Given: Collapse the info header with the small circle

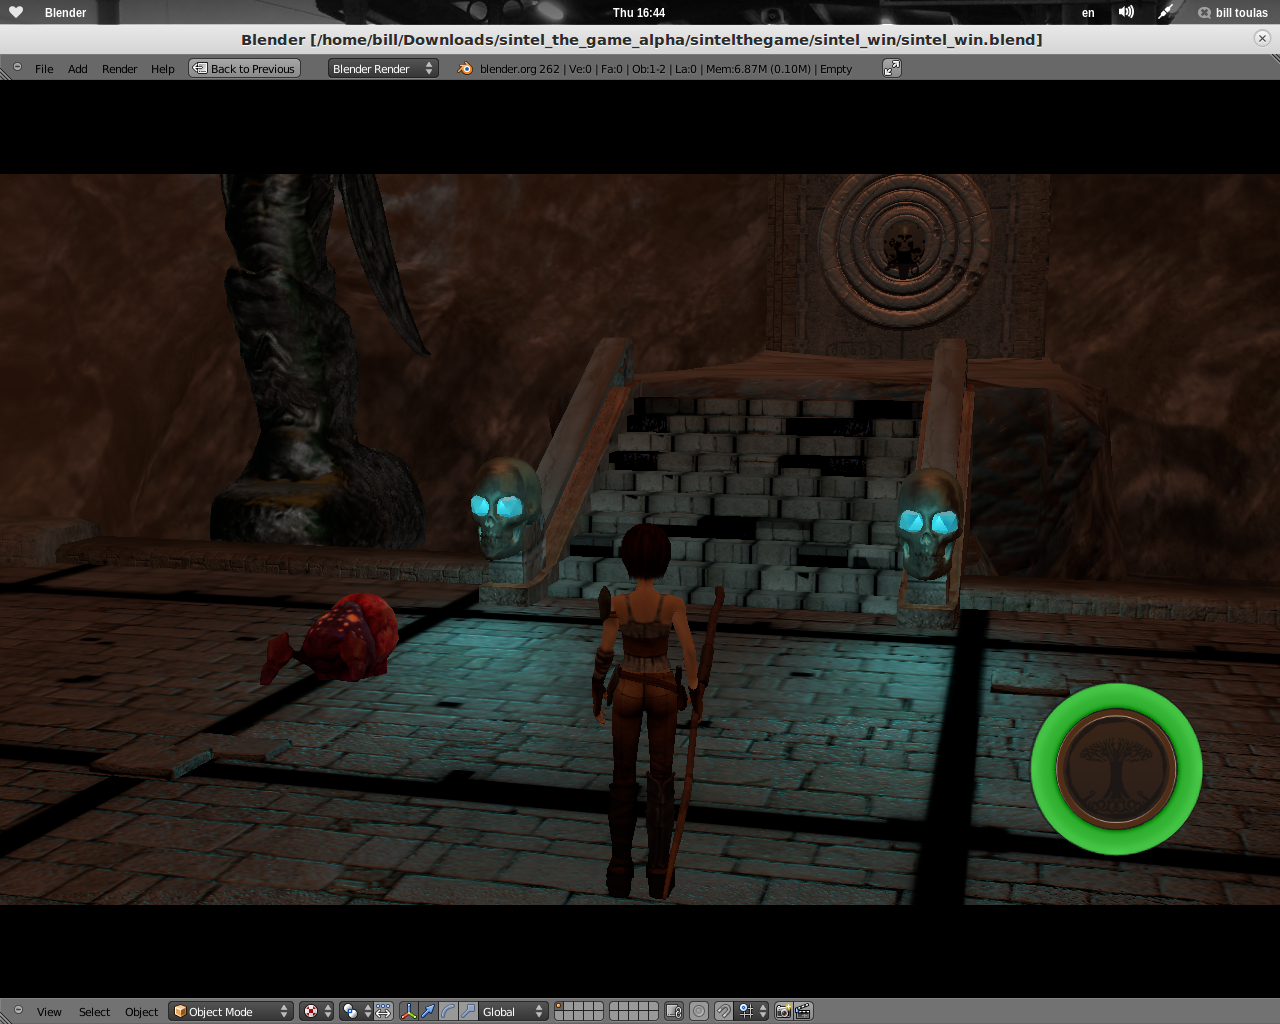Looking at the screenshot, I should click(17, 67).
